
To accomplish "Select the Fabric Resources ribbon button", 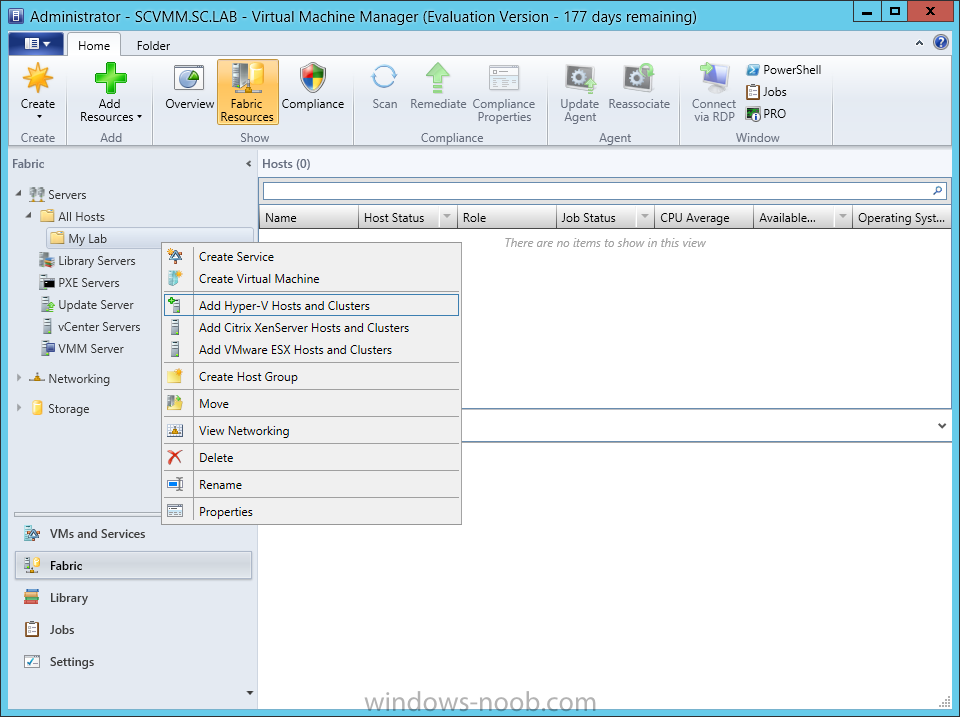I will click(247, 92).
